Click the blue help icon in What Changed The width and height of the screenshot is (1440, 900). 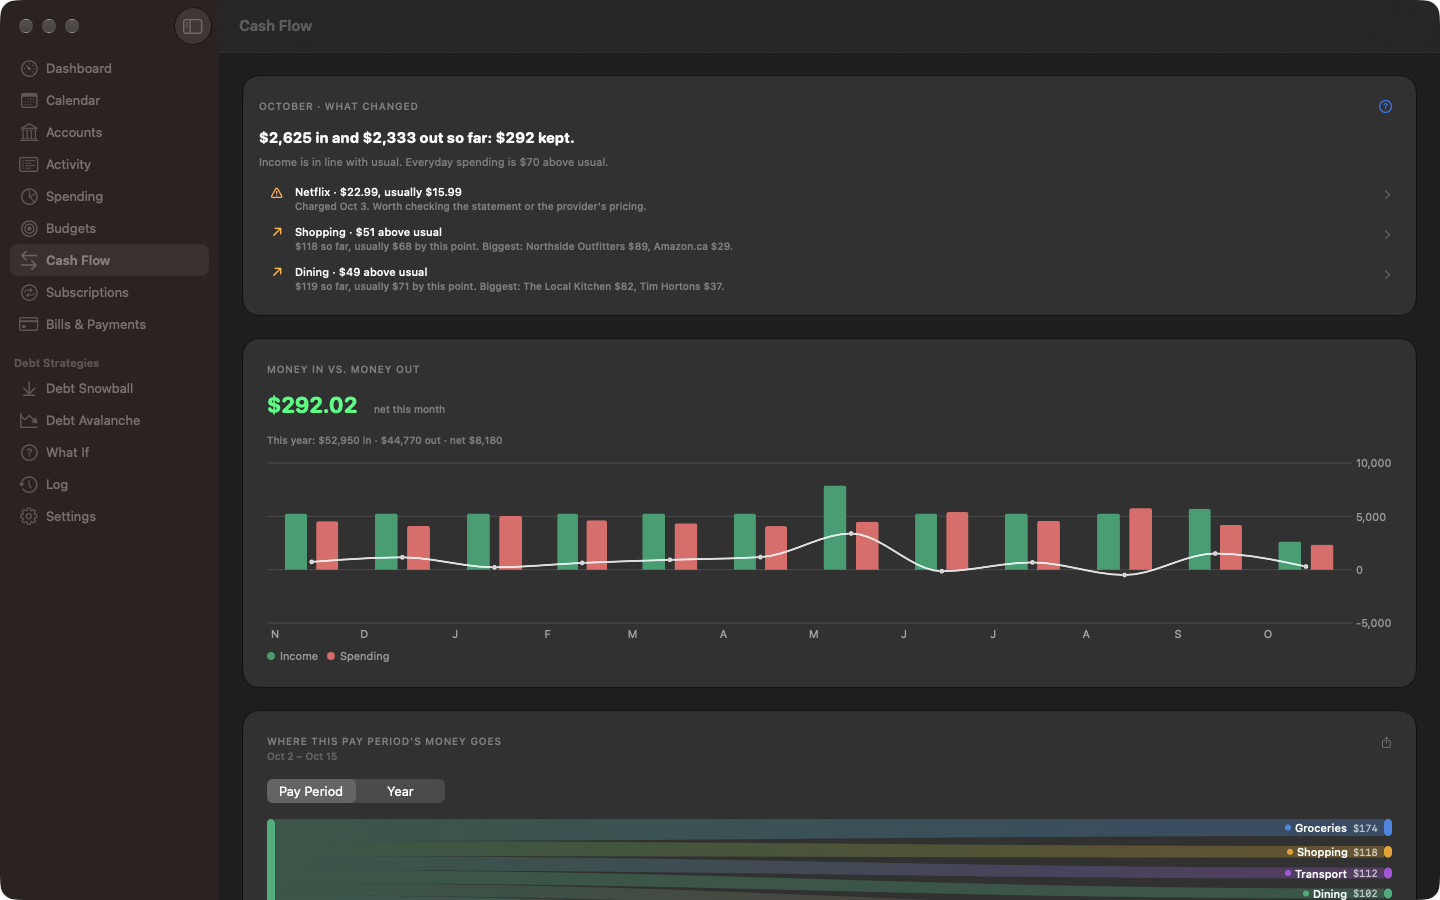[x=1385, y=107]
